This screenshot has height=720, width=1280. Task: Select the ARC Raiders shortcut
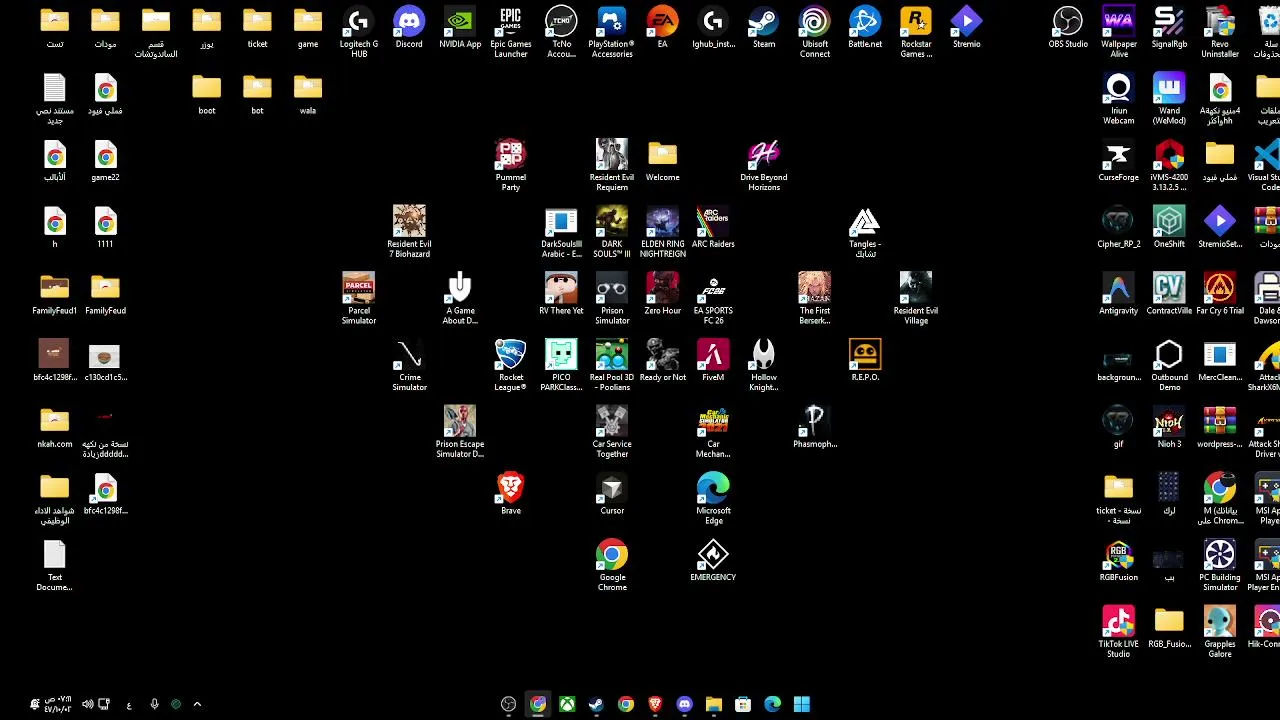(713, 227)
